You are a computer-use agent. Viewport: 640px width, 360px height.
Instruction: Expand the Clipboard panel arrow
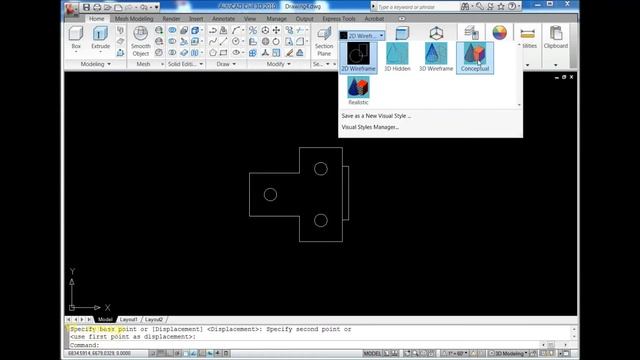point(556,65)
